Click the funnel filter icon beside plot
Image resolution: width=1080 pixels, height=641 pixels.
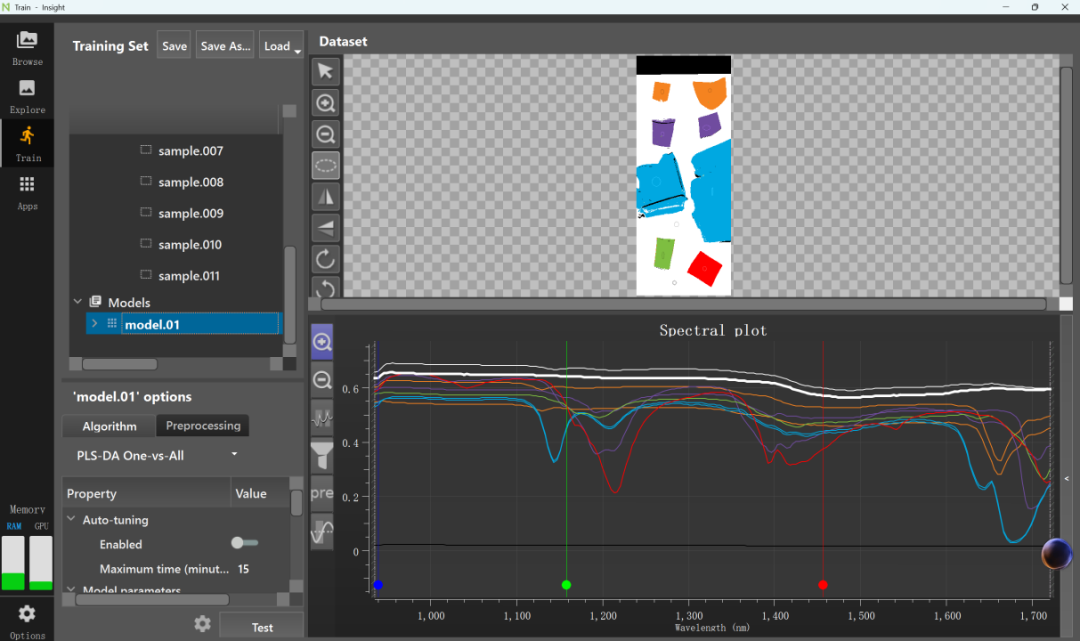[x=322, y=455]
